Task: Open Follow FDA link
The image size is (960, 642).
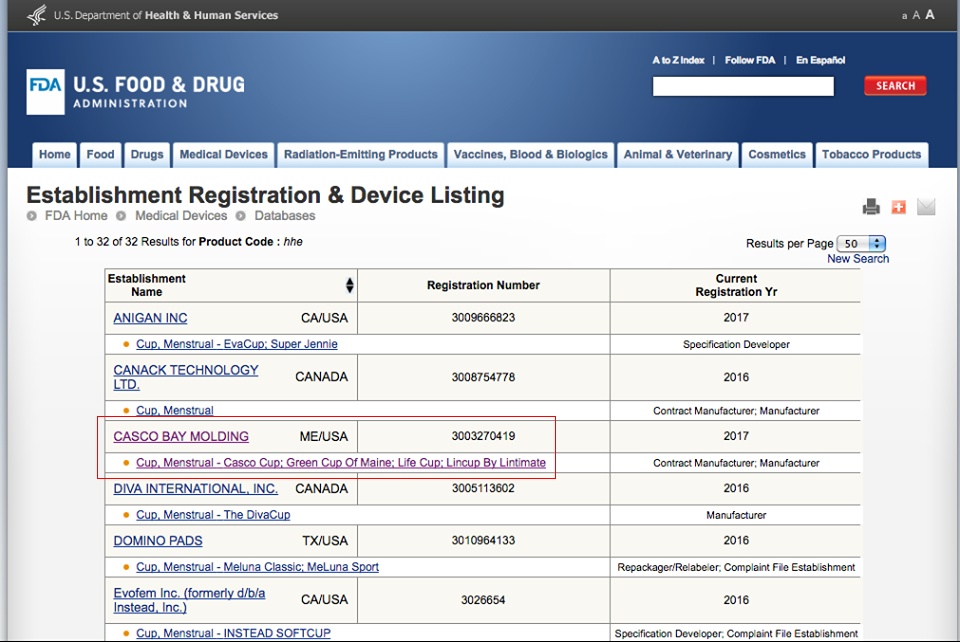Action: (x=750, y=60)
